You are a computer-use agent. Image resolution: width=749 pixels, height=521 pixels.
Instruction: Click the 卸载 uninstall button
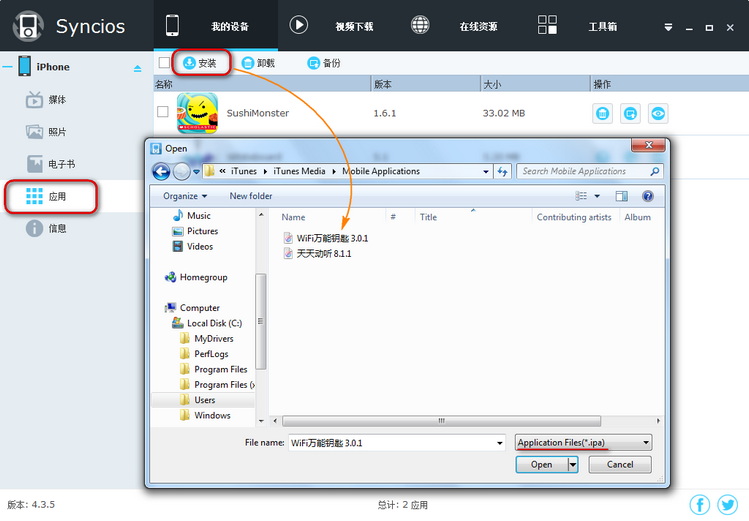click(x=258, y=63)
